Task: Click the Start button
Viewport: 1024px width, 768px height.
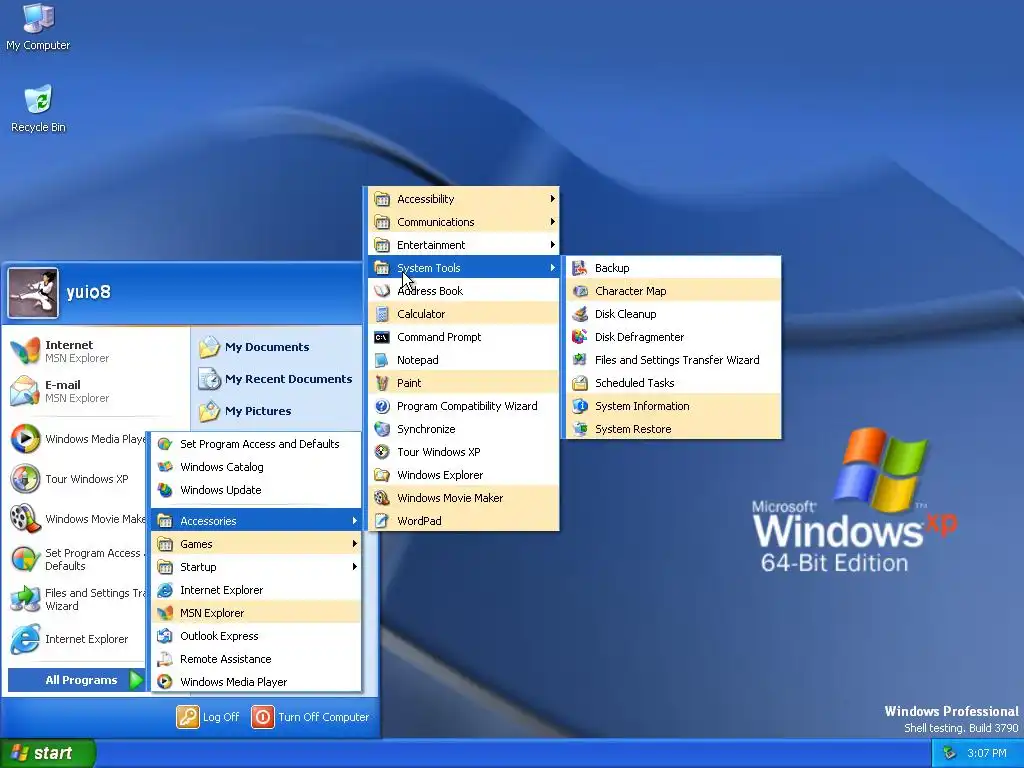Action: (48, 753)
